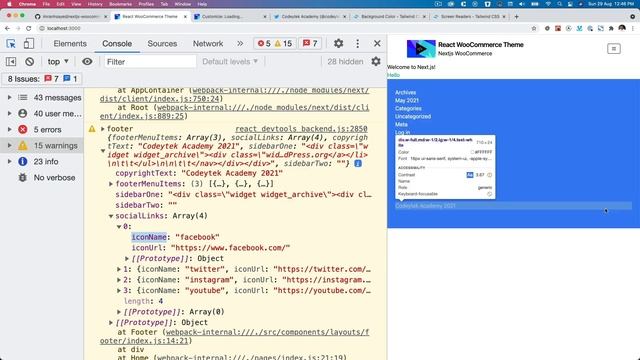Open the react_devtools_backend.js:2850 source link
This screenshot has width=640, height=360.
click(301, 129)
